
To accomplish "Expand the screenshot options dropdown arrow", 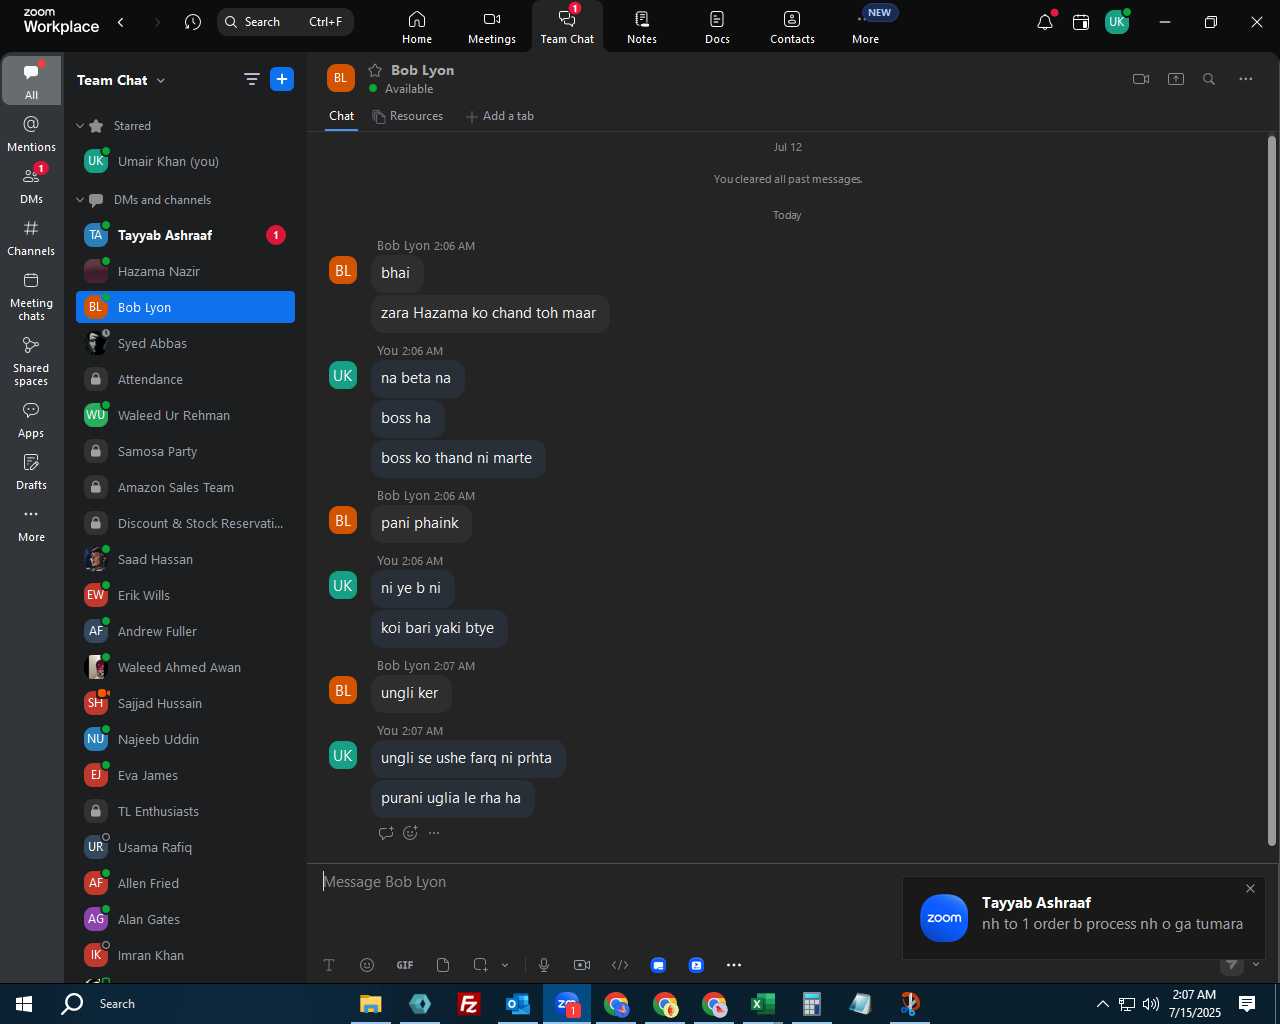I will [505, 965].
